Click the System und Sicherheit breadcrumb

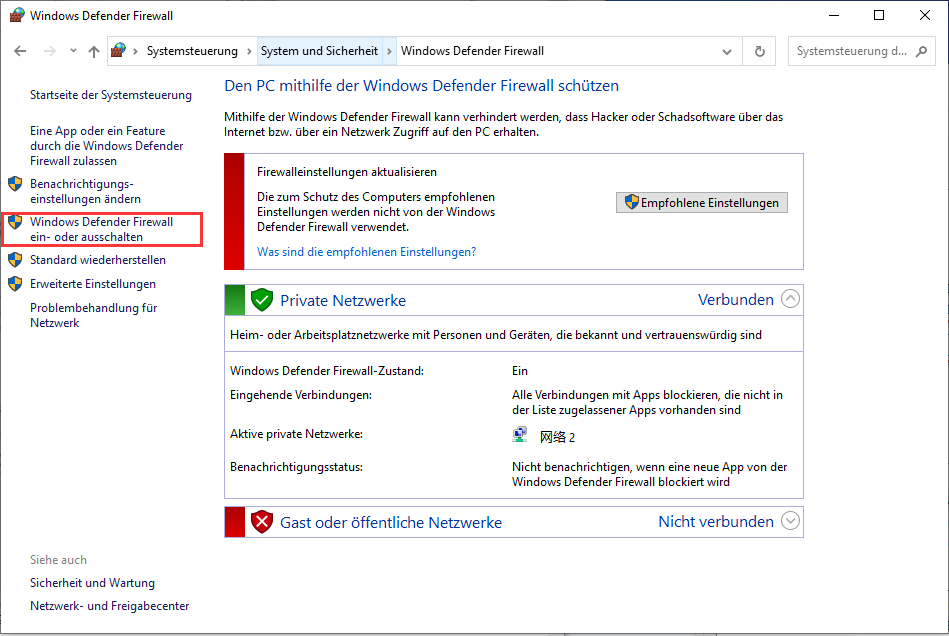coord(320,51)
